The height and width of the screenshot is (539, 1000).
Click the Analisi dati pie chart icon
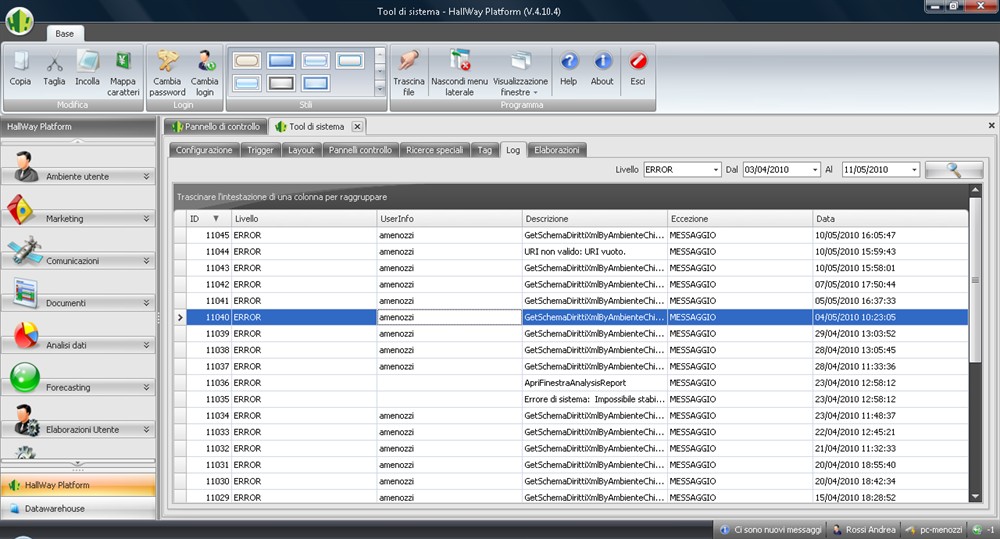click(26, 336)
